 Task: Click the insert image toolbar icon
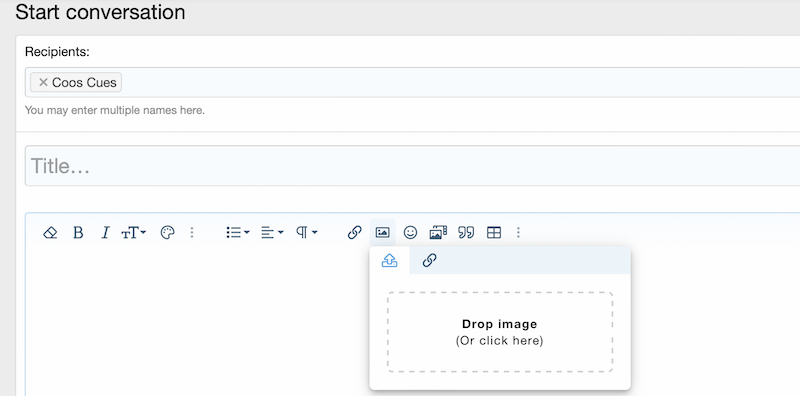382,233
